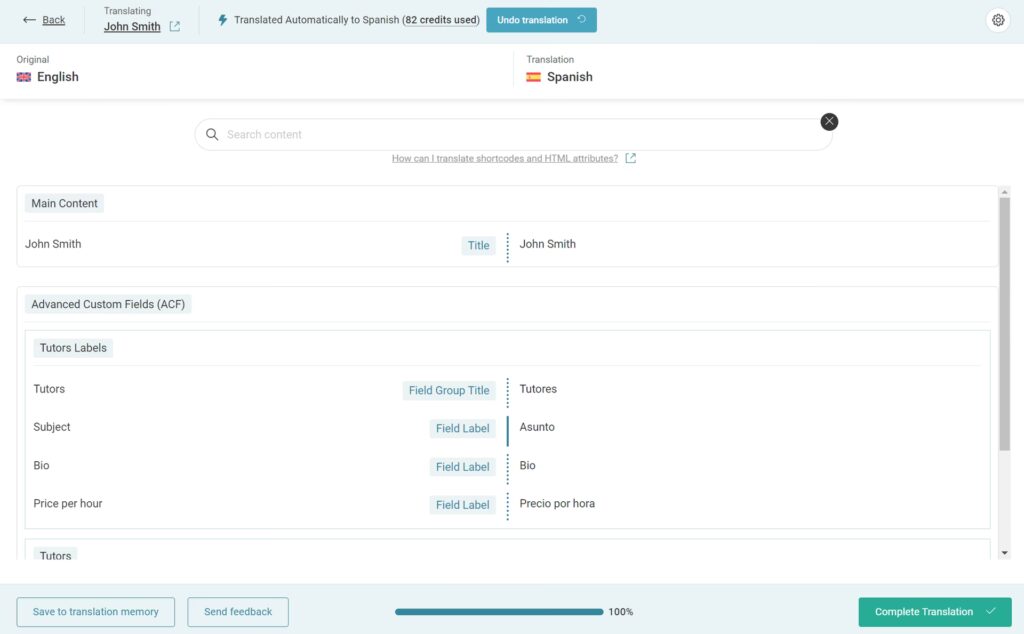The height and width of the screenshot is (634, 1024).
Task: Click Complete Translation button
Action: click(x=935, y=612)
